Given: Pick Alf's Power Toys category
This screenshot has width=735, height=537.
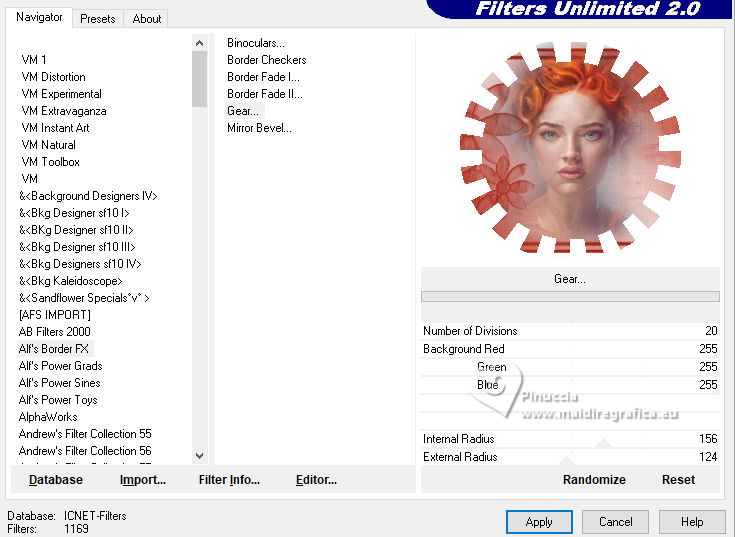Looking at the screenshot, I should (58, 400).
